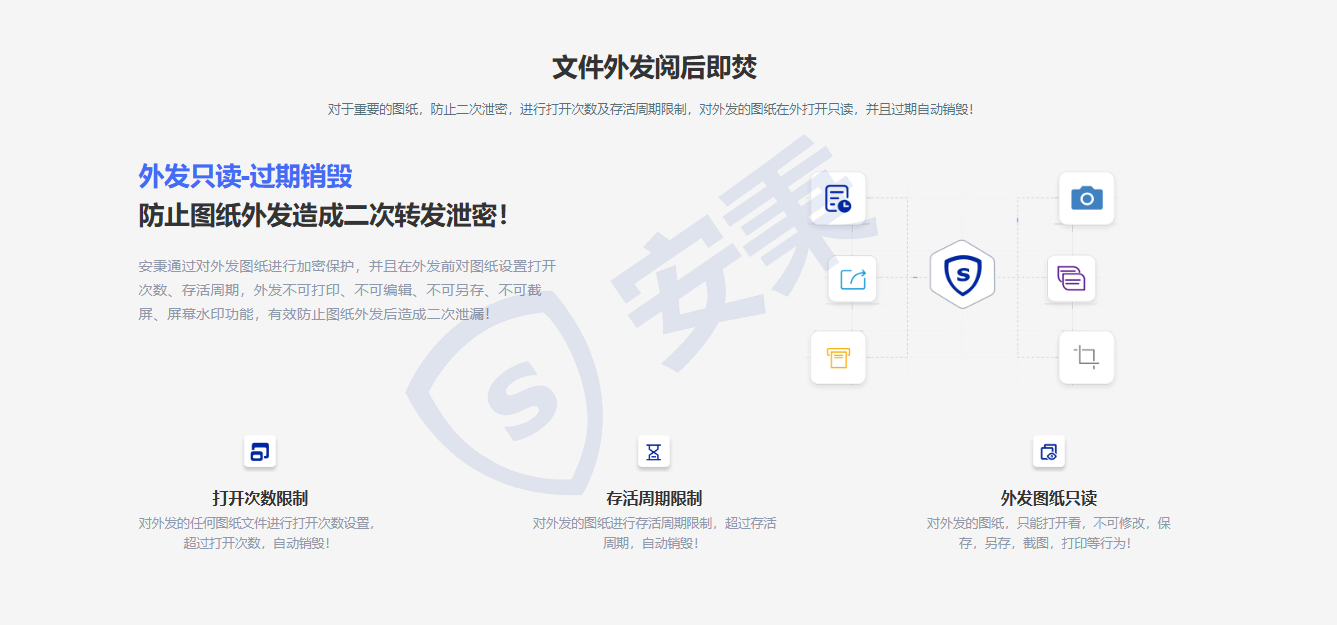This screenshot has height=625, width=1337.
Task: Click the hourglass icon above 存活周期限制
Action: pyautogui.click(x=654, y=452)
